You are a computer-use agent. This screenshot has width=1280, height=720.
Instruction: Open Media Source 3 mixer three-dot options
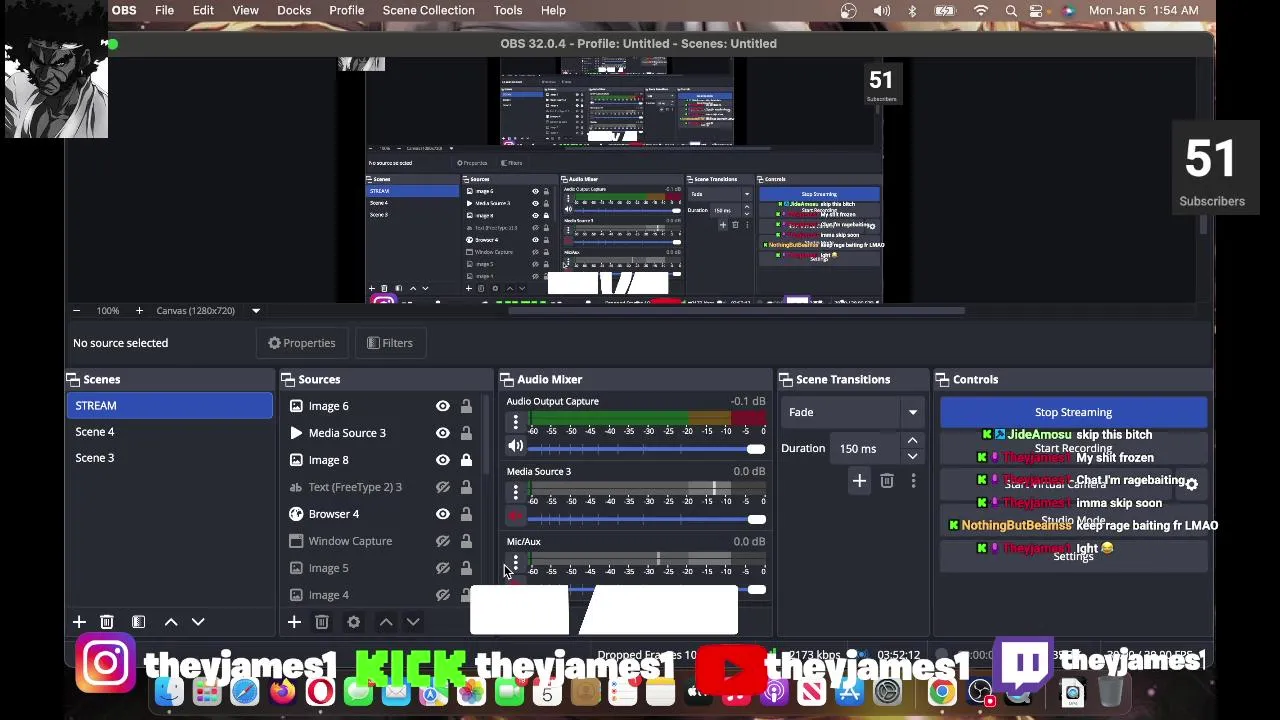point(515,492)
